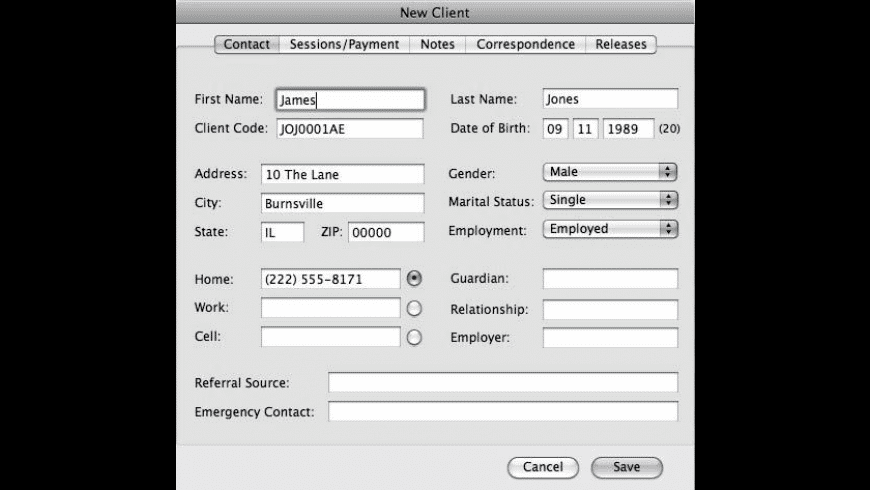Save the new client record
870x490 pixels.
pyautogui.click(x=626, y=467)
